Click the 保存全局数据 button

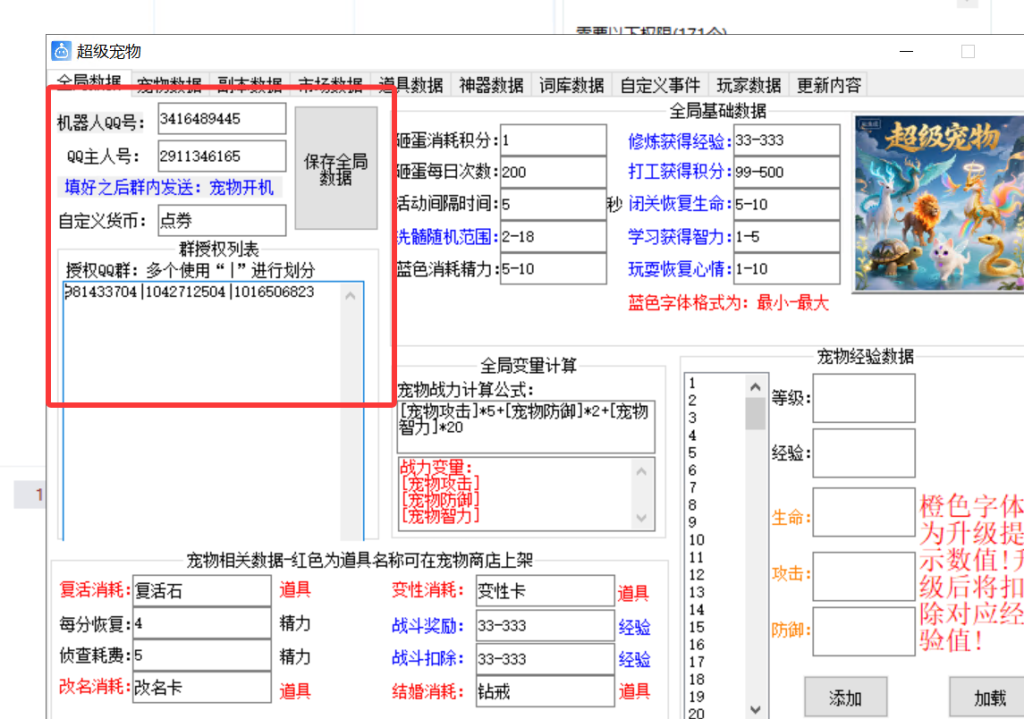pyautogui.click(x=336, y=169)
